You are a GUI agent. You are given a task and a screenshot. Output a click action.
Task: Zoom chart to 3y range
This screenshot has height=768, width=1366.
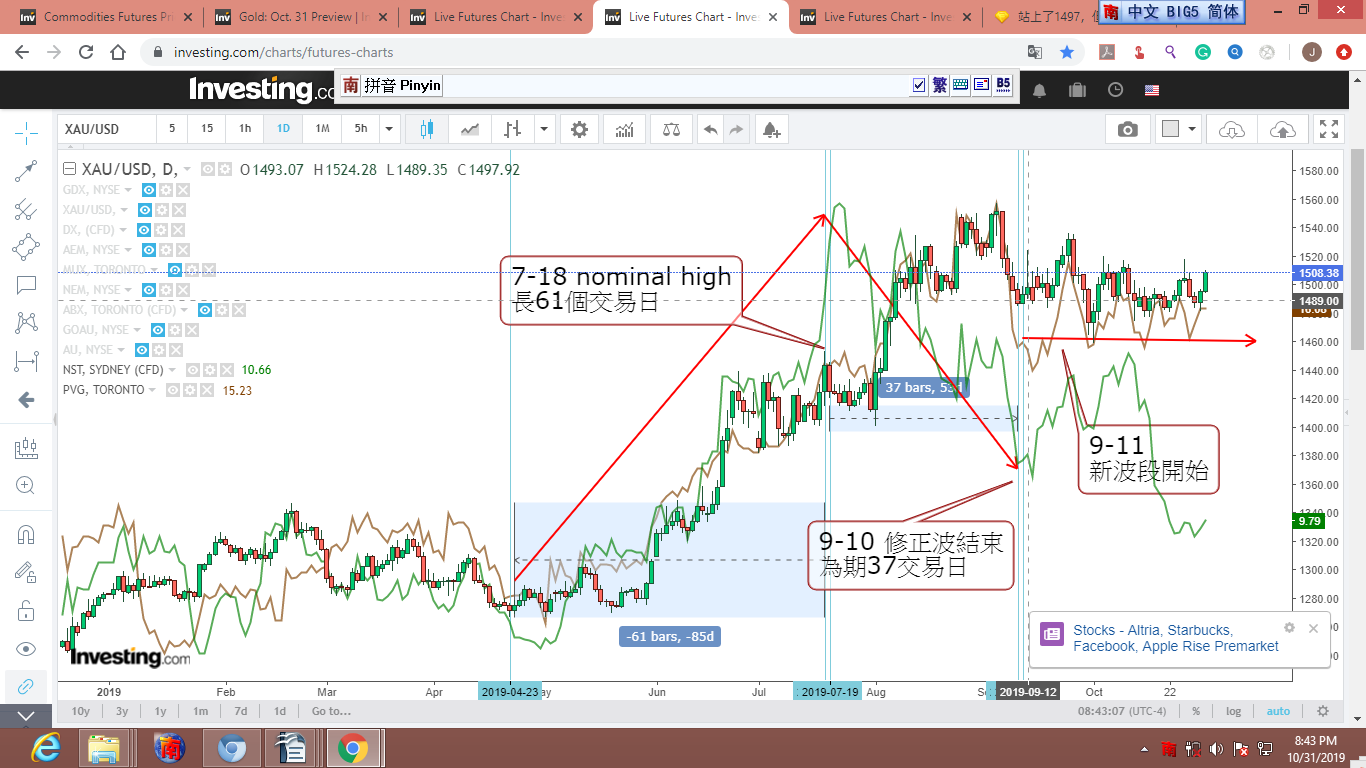pos(122,711)
